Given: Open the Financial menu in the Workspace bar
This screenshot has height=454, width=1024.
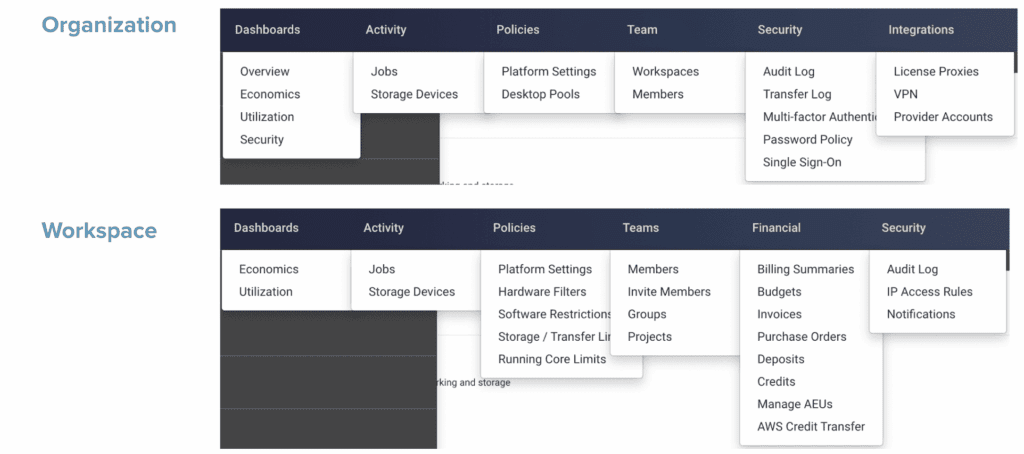Looking at the screenshot, I should (776, 228).
